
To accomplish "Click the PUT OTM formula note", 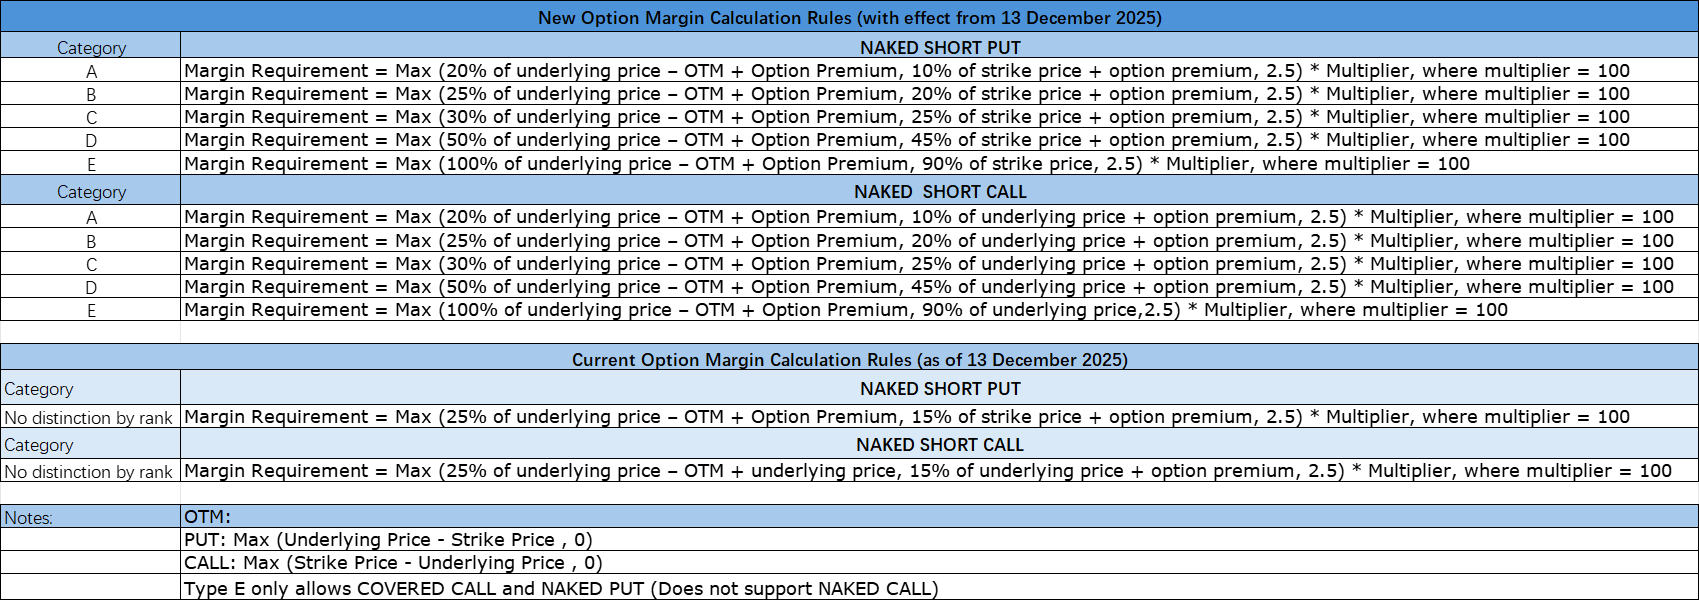I will click(388, 540).
